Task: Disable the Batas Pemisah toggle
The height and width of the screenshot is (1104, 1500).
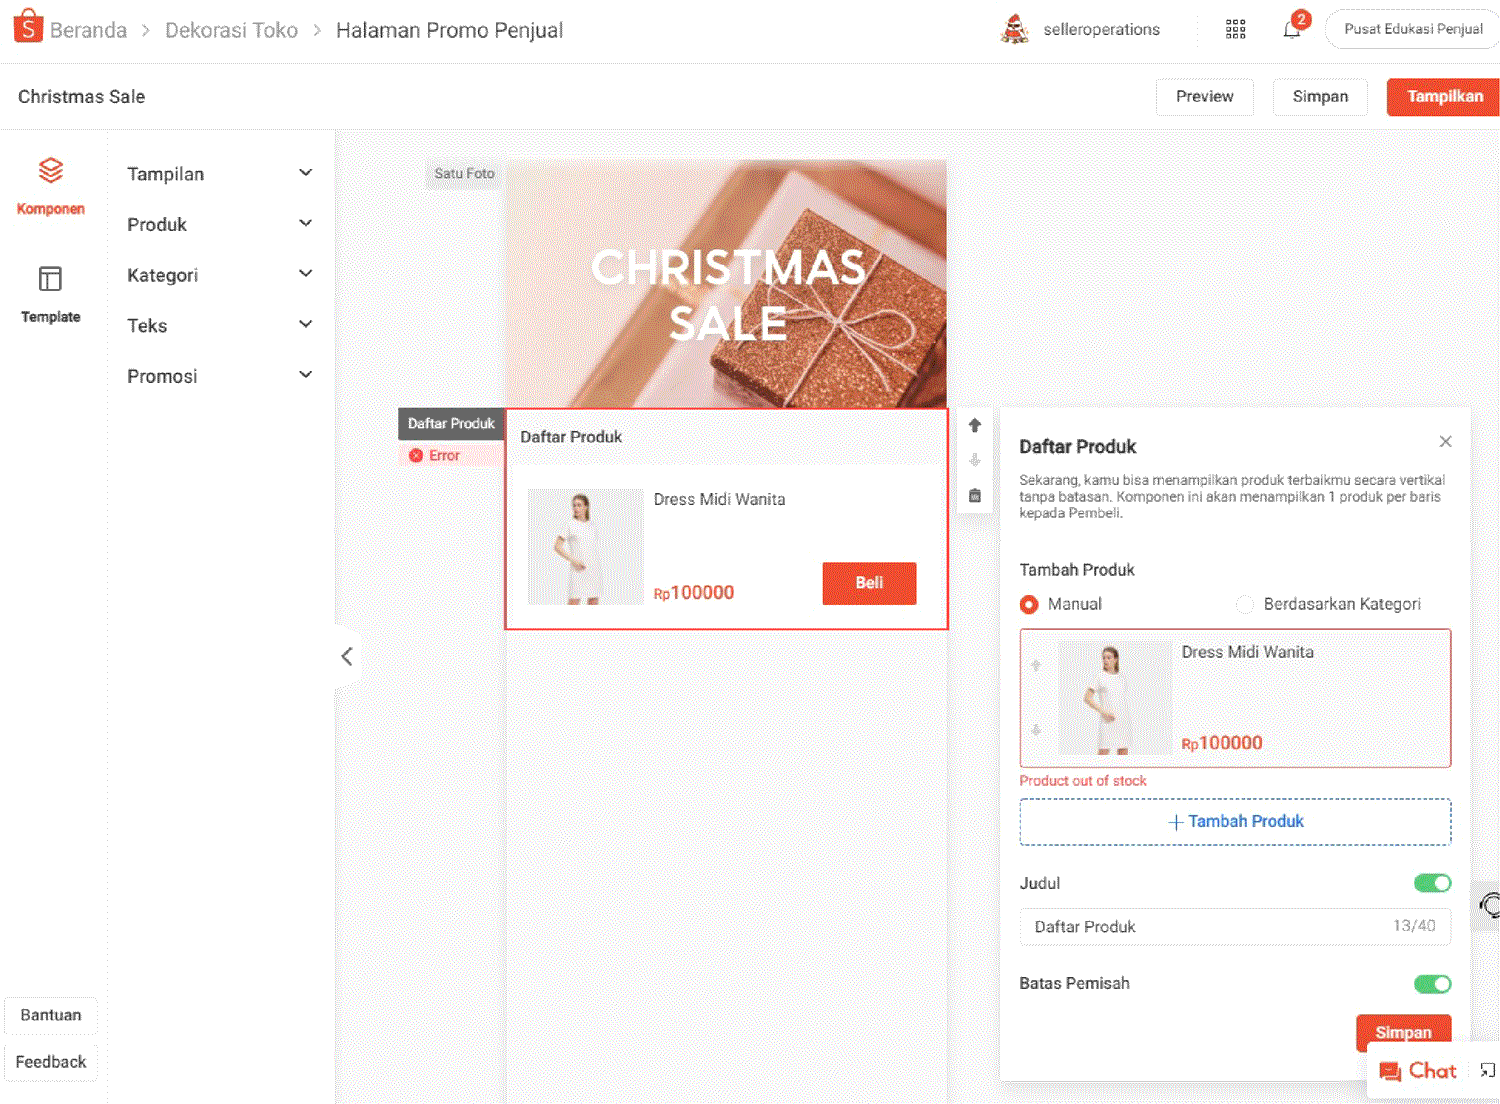Action: pyautogui.click(x=1432, y=984)
